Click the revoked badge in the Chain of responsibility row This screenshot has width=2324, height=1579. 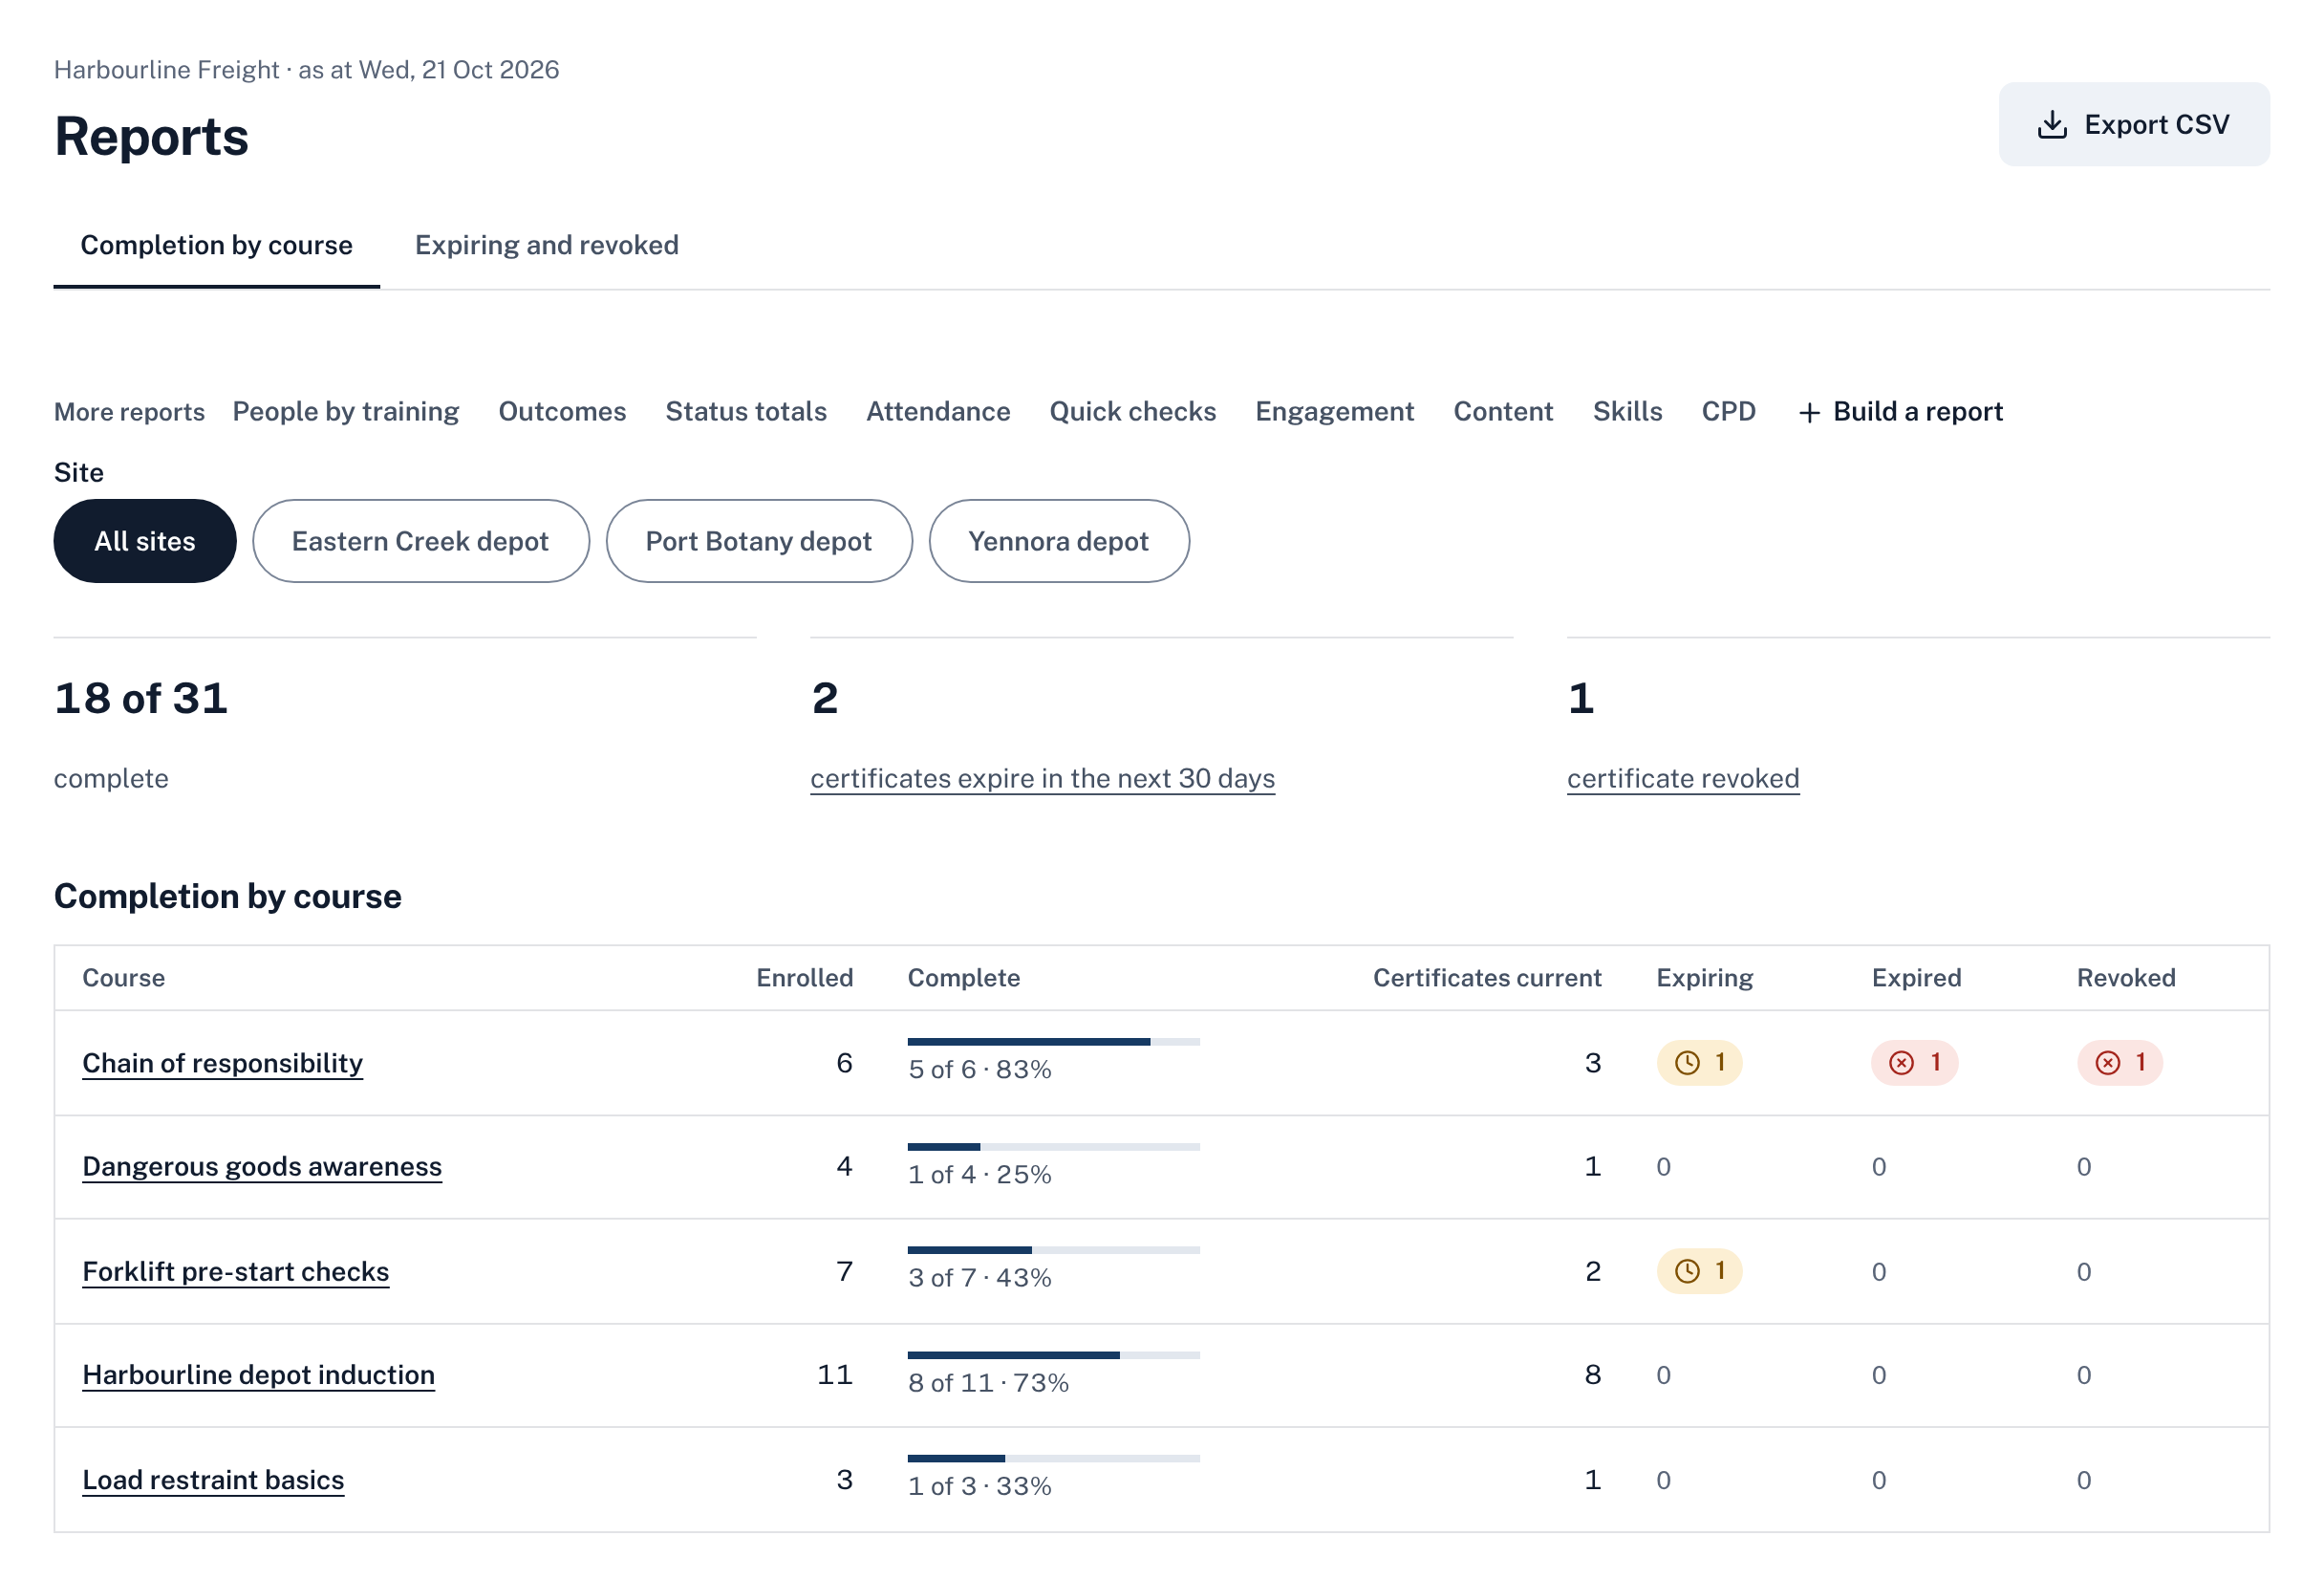(x=2120, y=1062)
